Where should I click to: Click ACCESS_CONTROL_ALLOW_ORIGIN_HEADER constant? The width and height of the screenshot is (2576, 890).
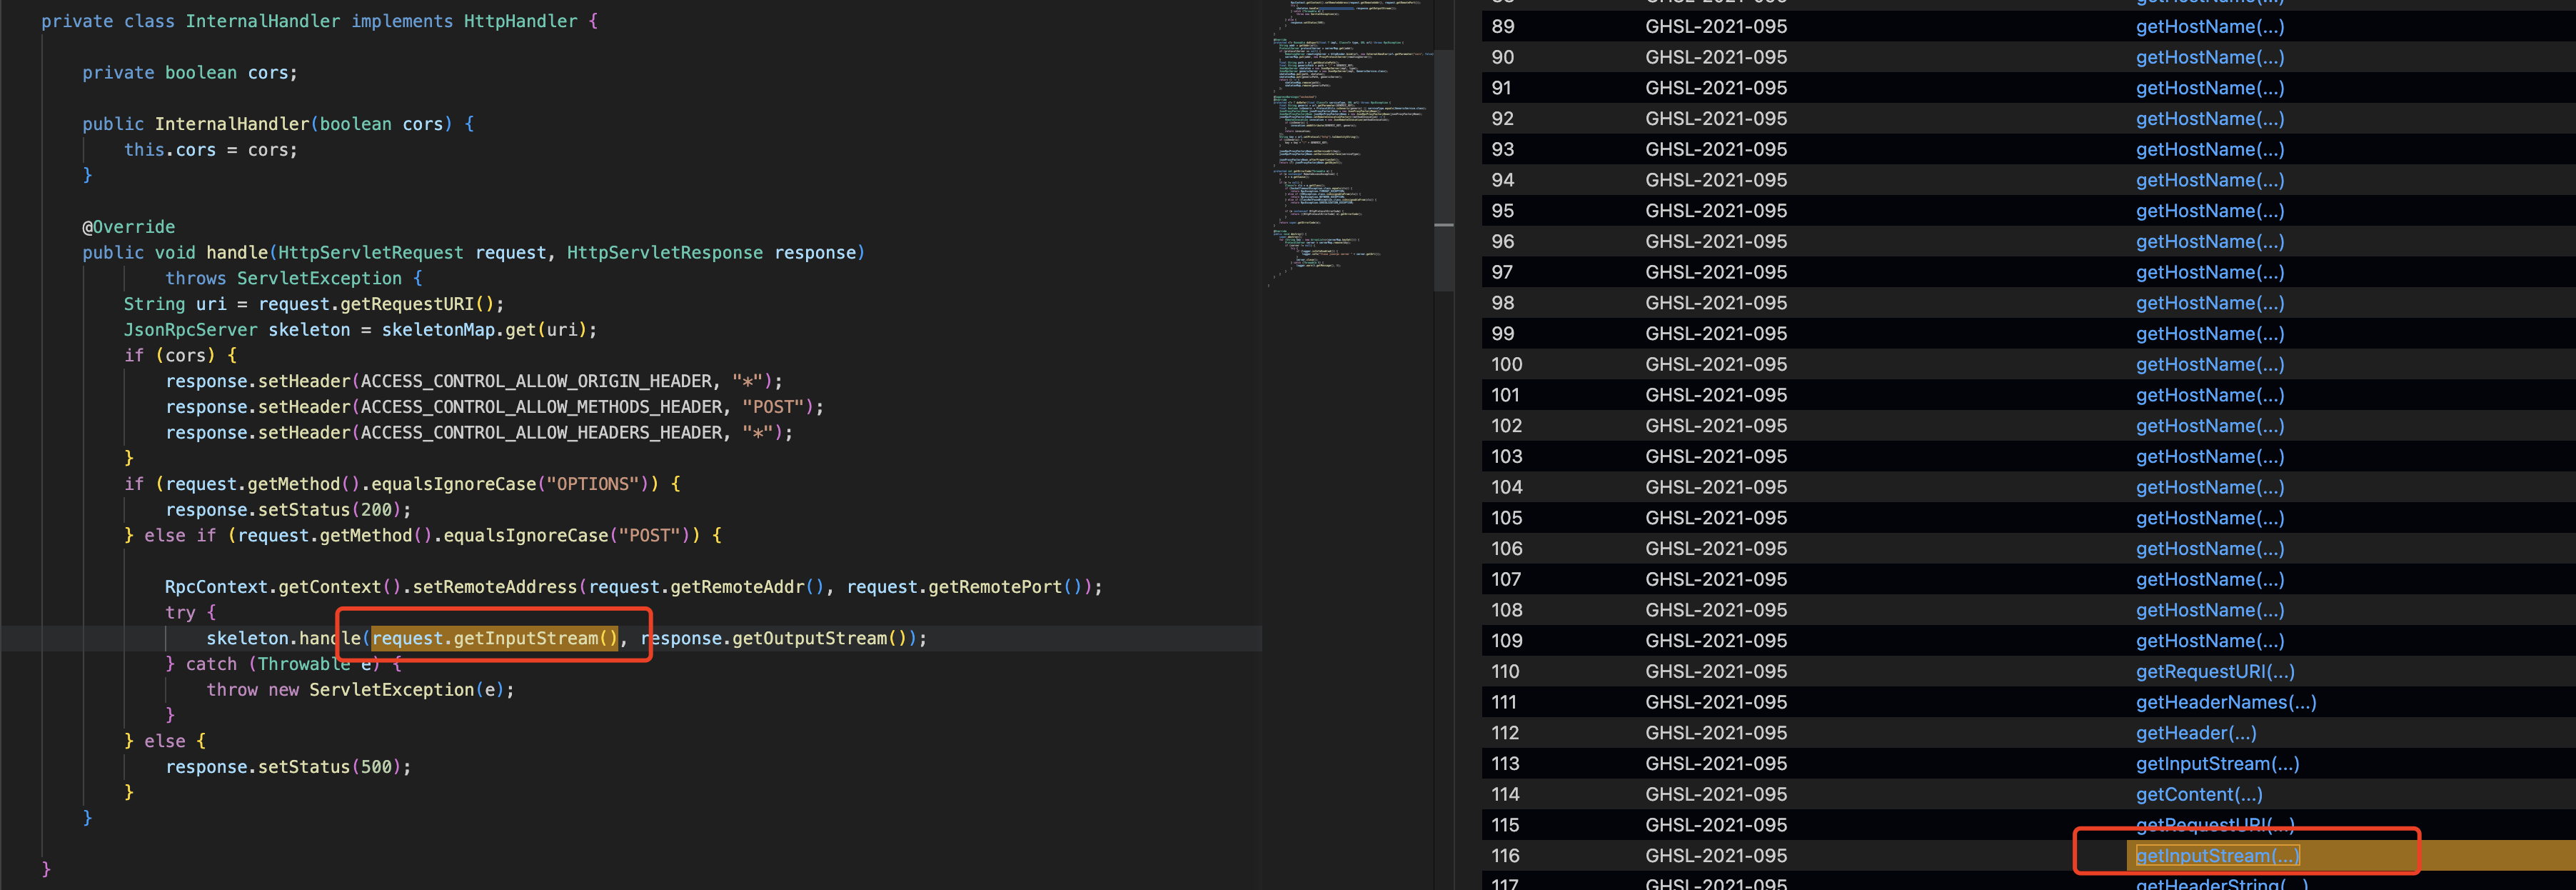click(536, 381)
